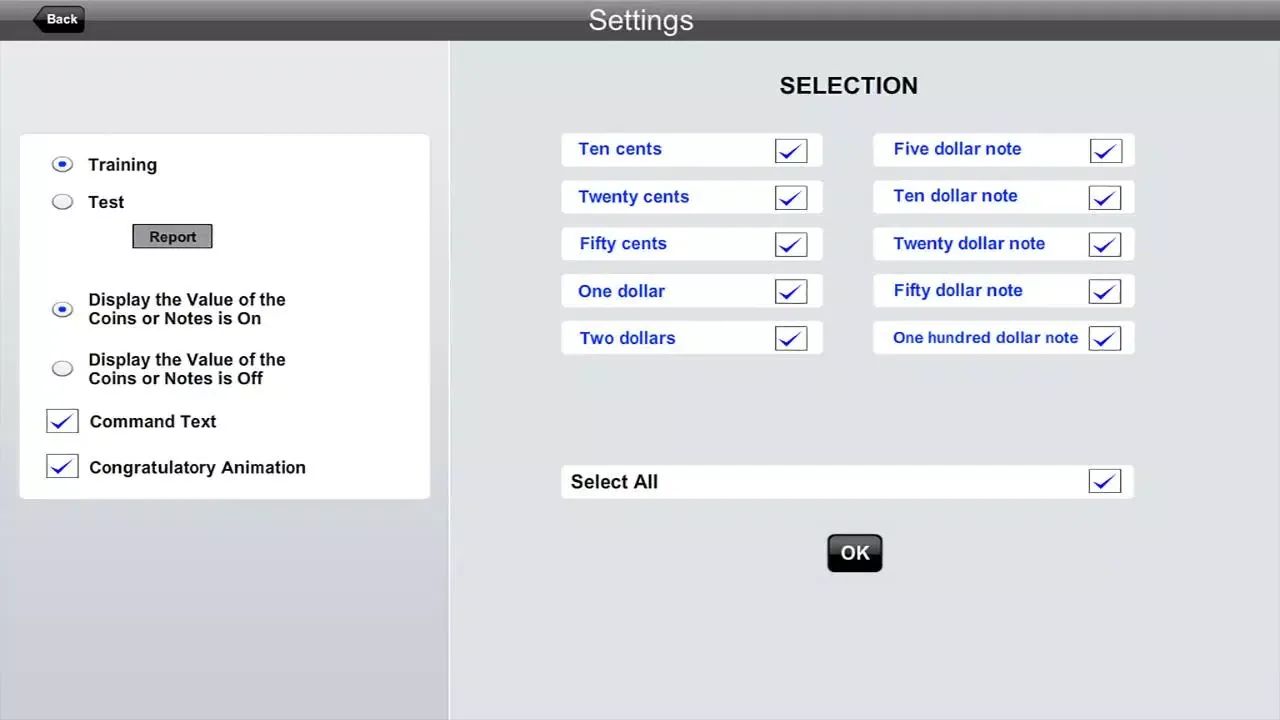Select the Test mode option
The image size is (1280, 720).
coord(62,202)
